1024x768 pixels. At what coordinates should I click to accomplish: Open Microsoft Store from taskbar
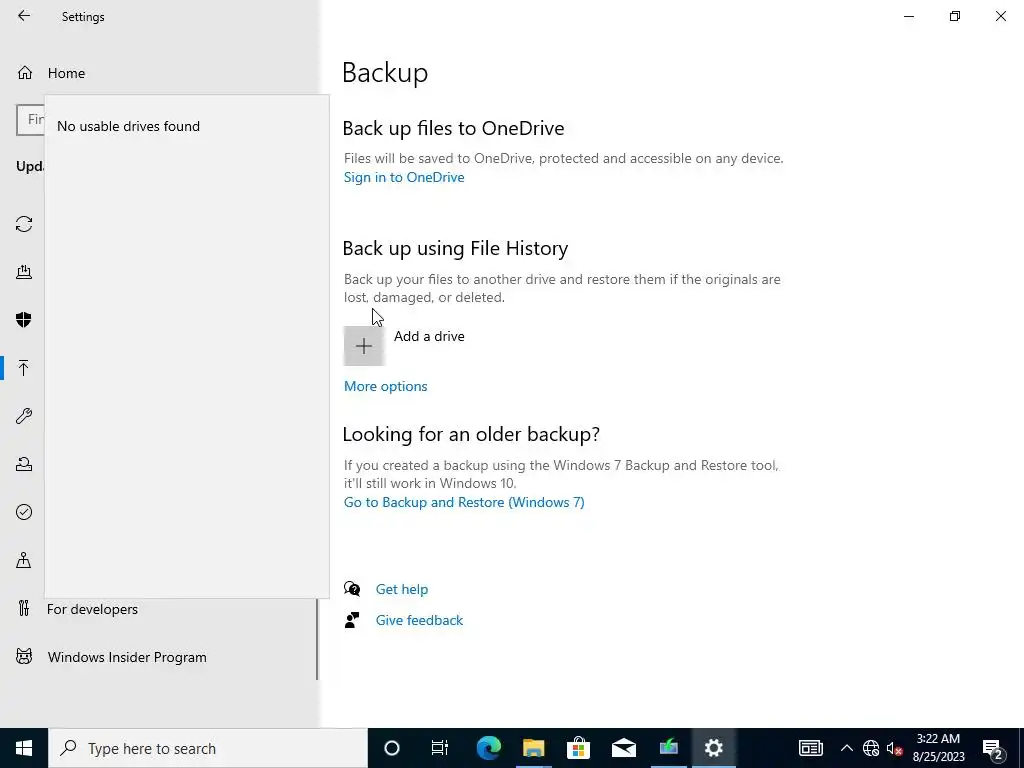(x=579, y=748)
